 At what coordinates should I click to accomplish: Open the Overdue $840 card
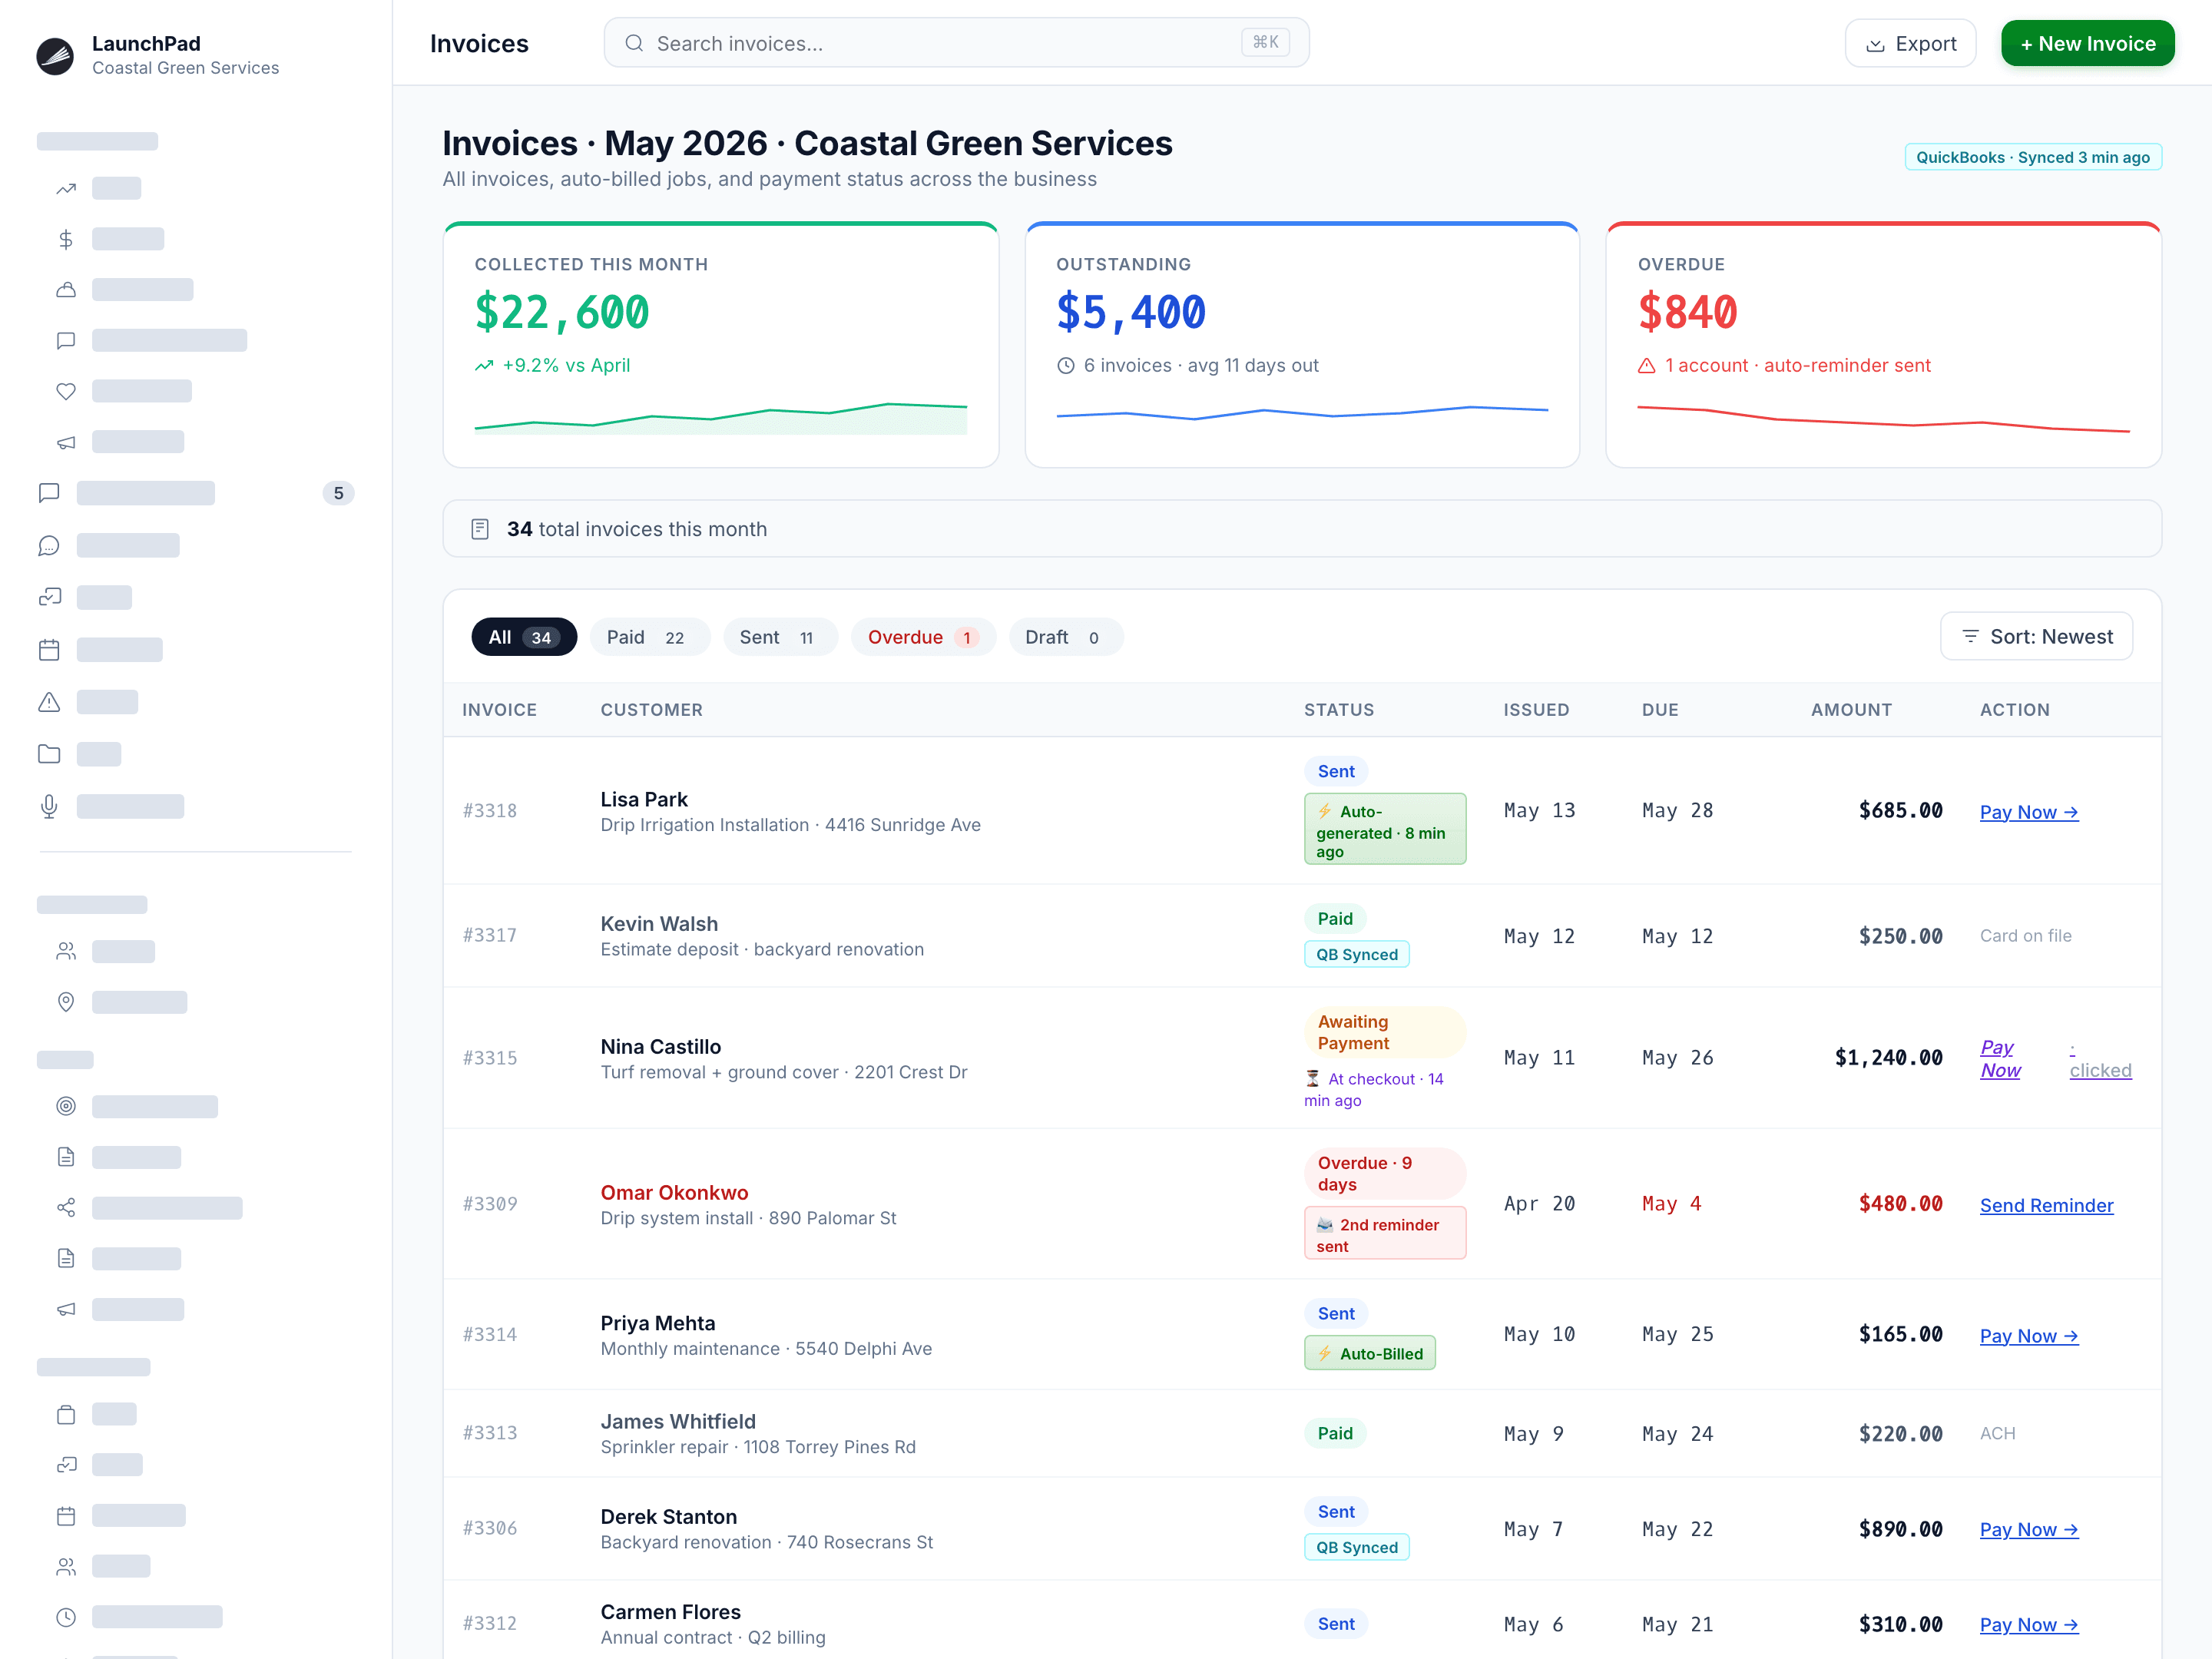pos(1884,345)
